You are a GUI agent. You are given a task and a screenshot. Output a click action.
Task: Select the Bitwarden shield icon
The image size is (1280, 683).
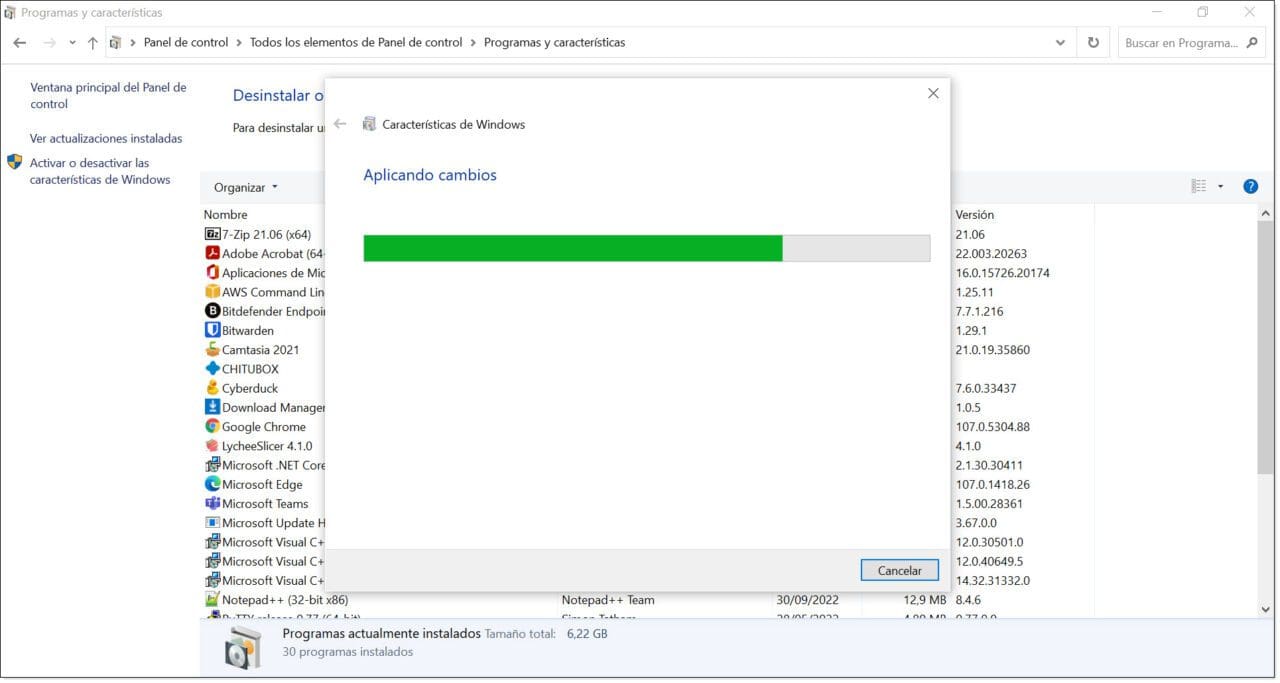(x=212, y=330)
